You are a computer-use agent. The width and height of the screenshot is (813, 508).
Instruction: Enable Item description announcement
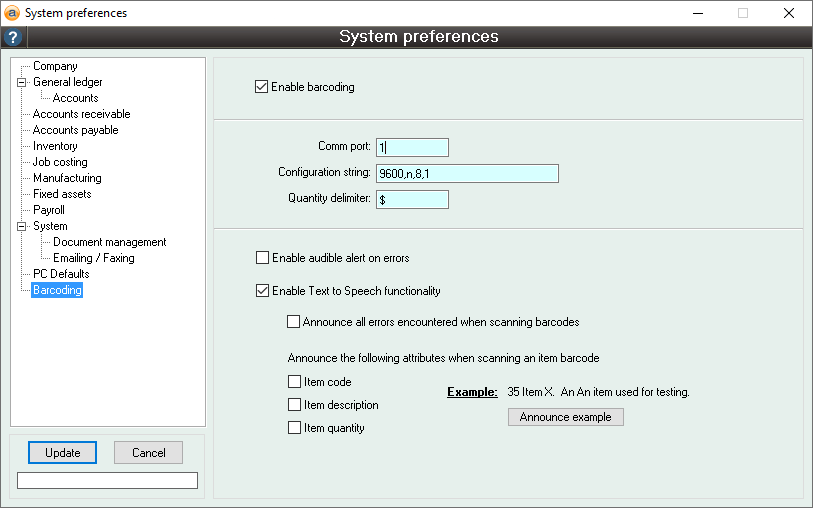coord(294,405)
